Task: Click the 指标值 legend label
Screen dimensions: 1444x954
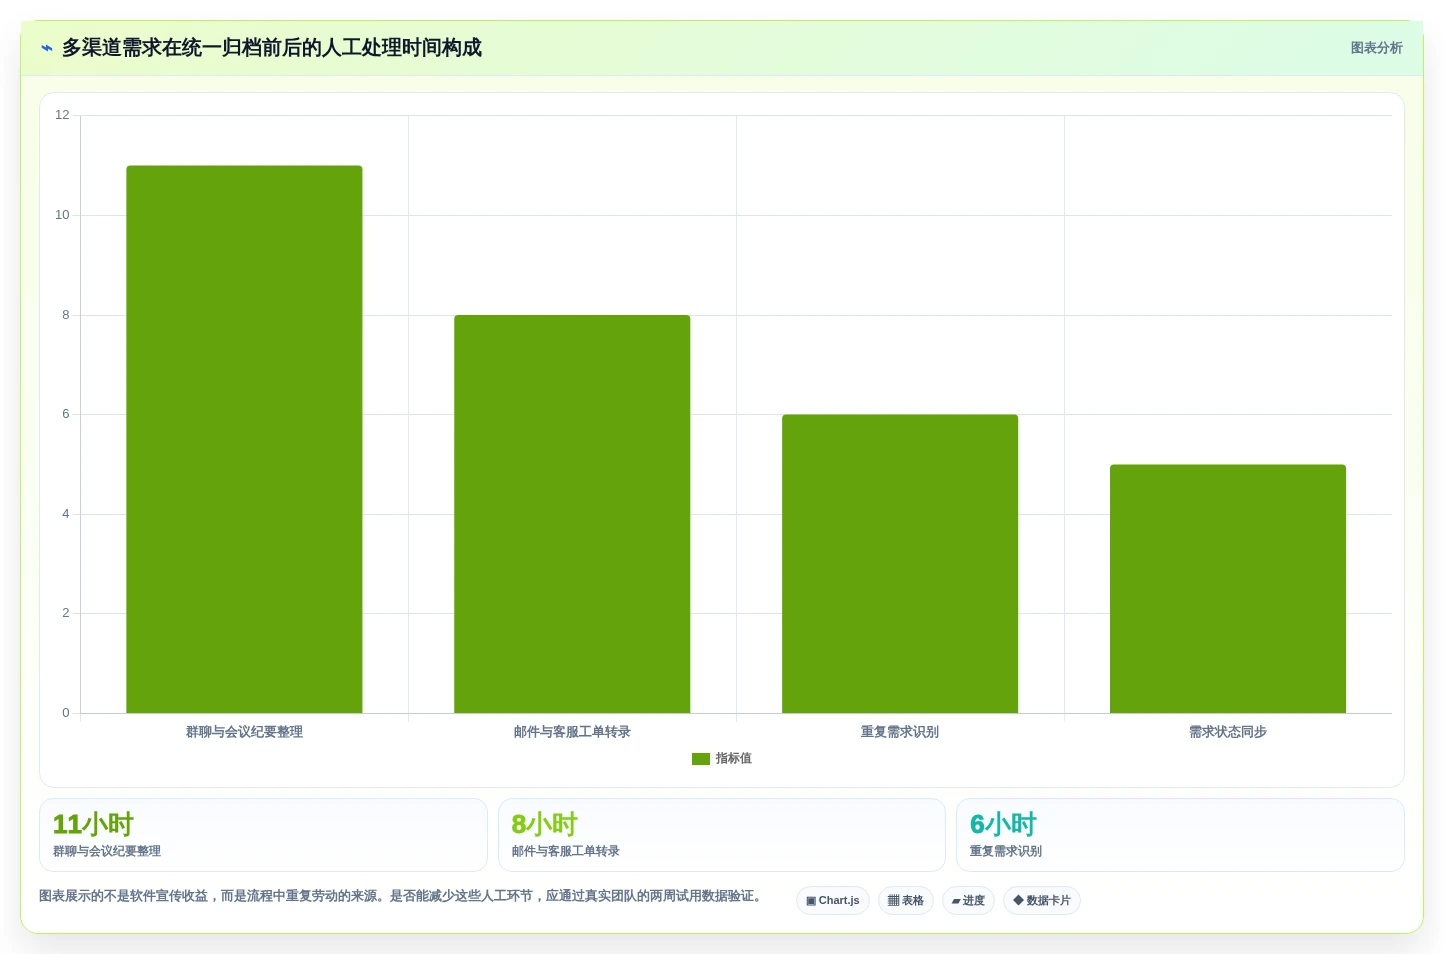Action: point(734,759)
